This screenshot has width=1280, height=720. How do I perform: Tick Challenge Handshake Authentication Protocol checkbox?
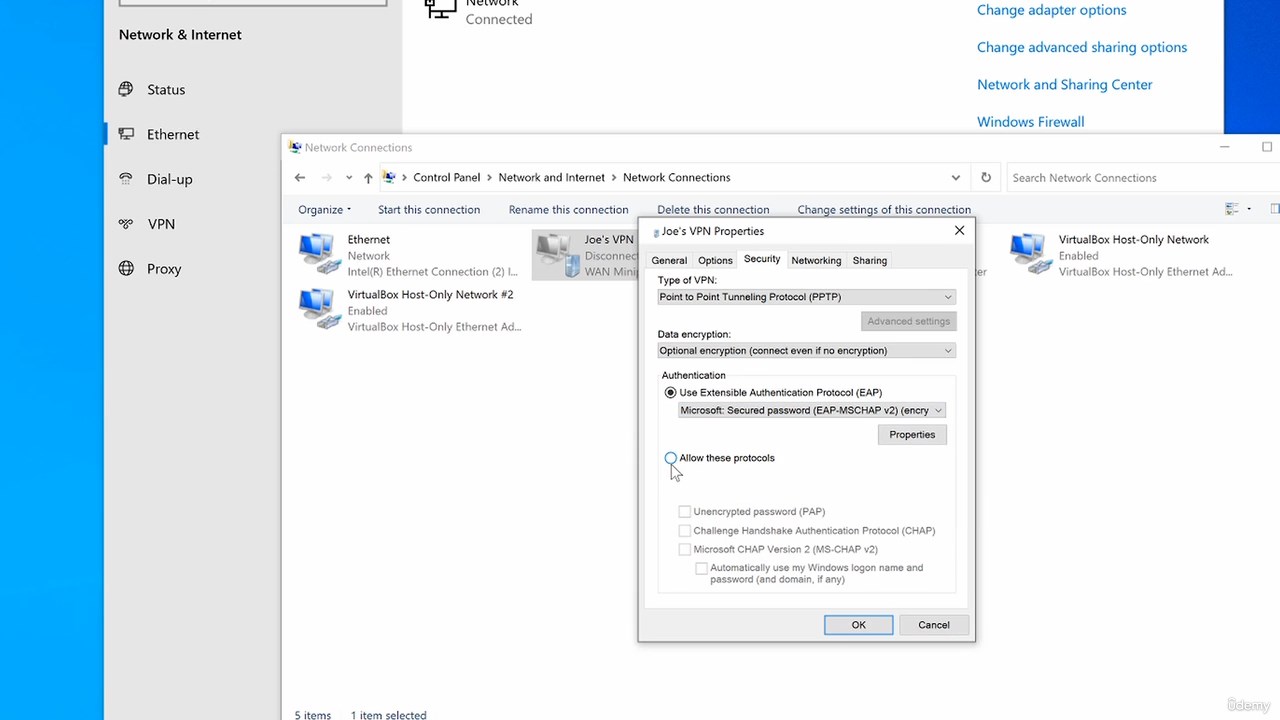(x=684, y=531)
